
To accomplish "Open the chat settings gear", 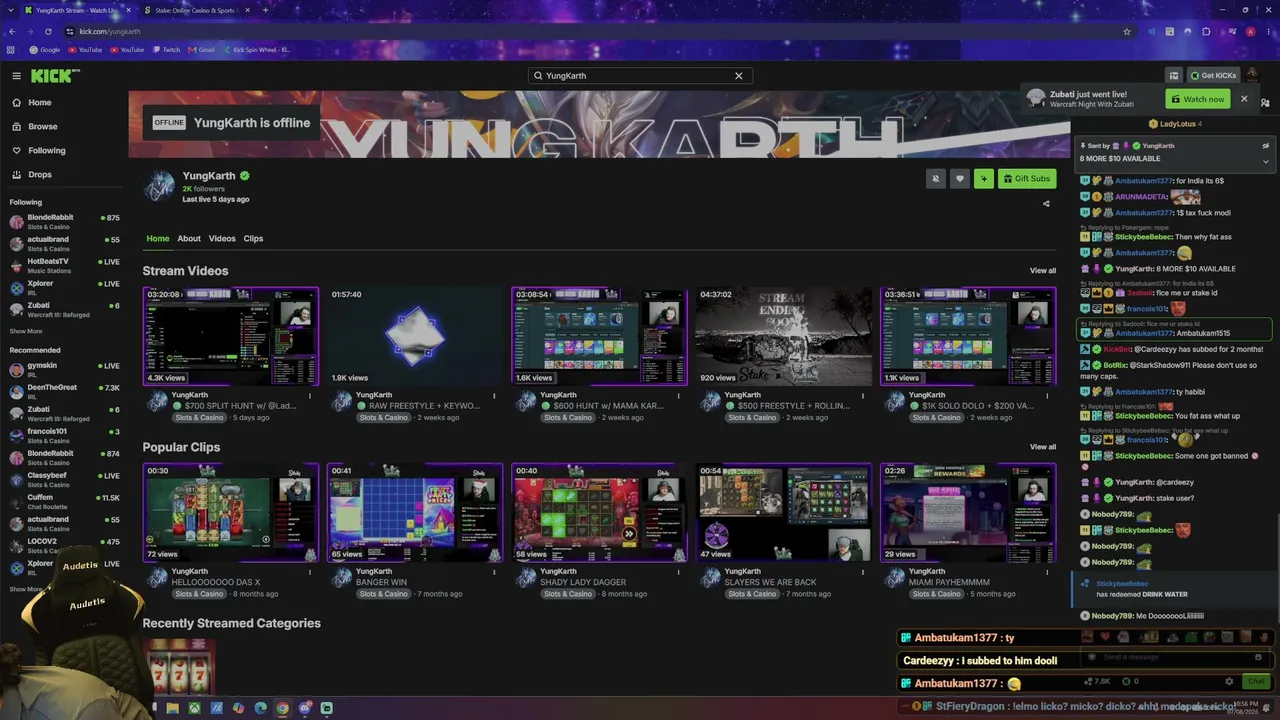I will pos(1229,682).
